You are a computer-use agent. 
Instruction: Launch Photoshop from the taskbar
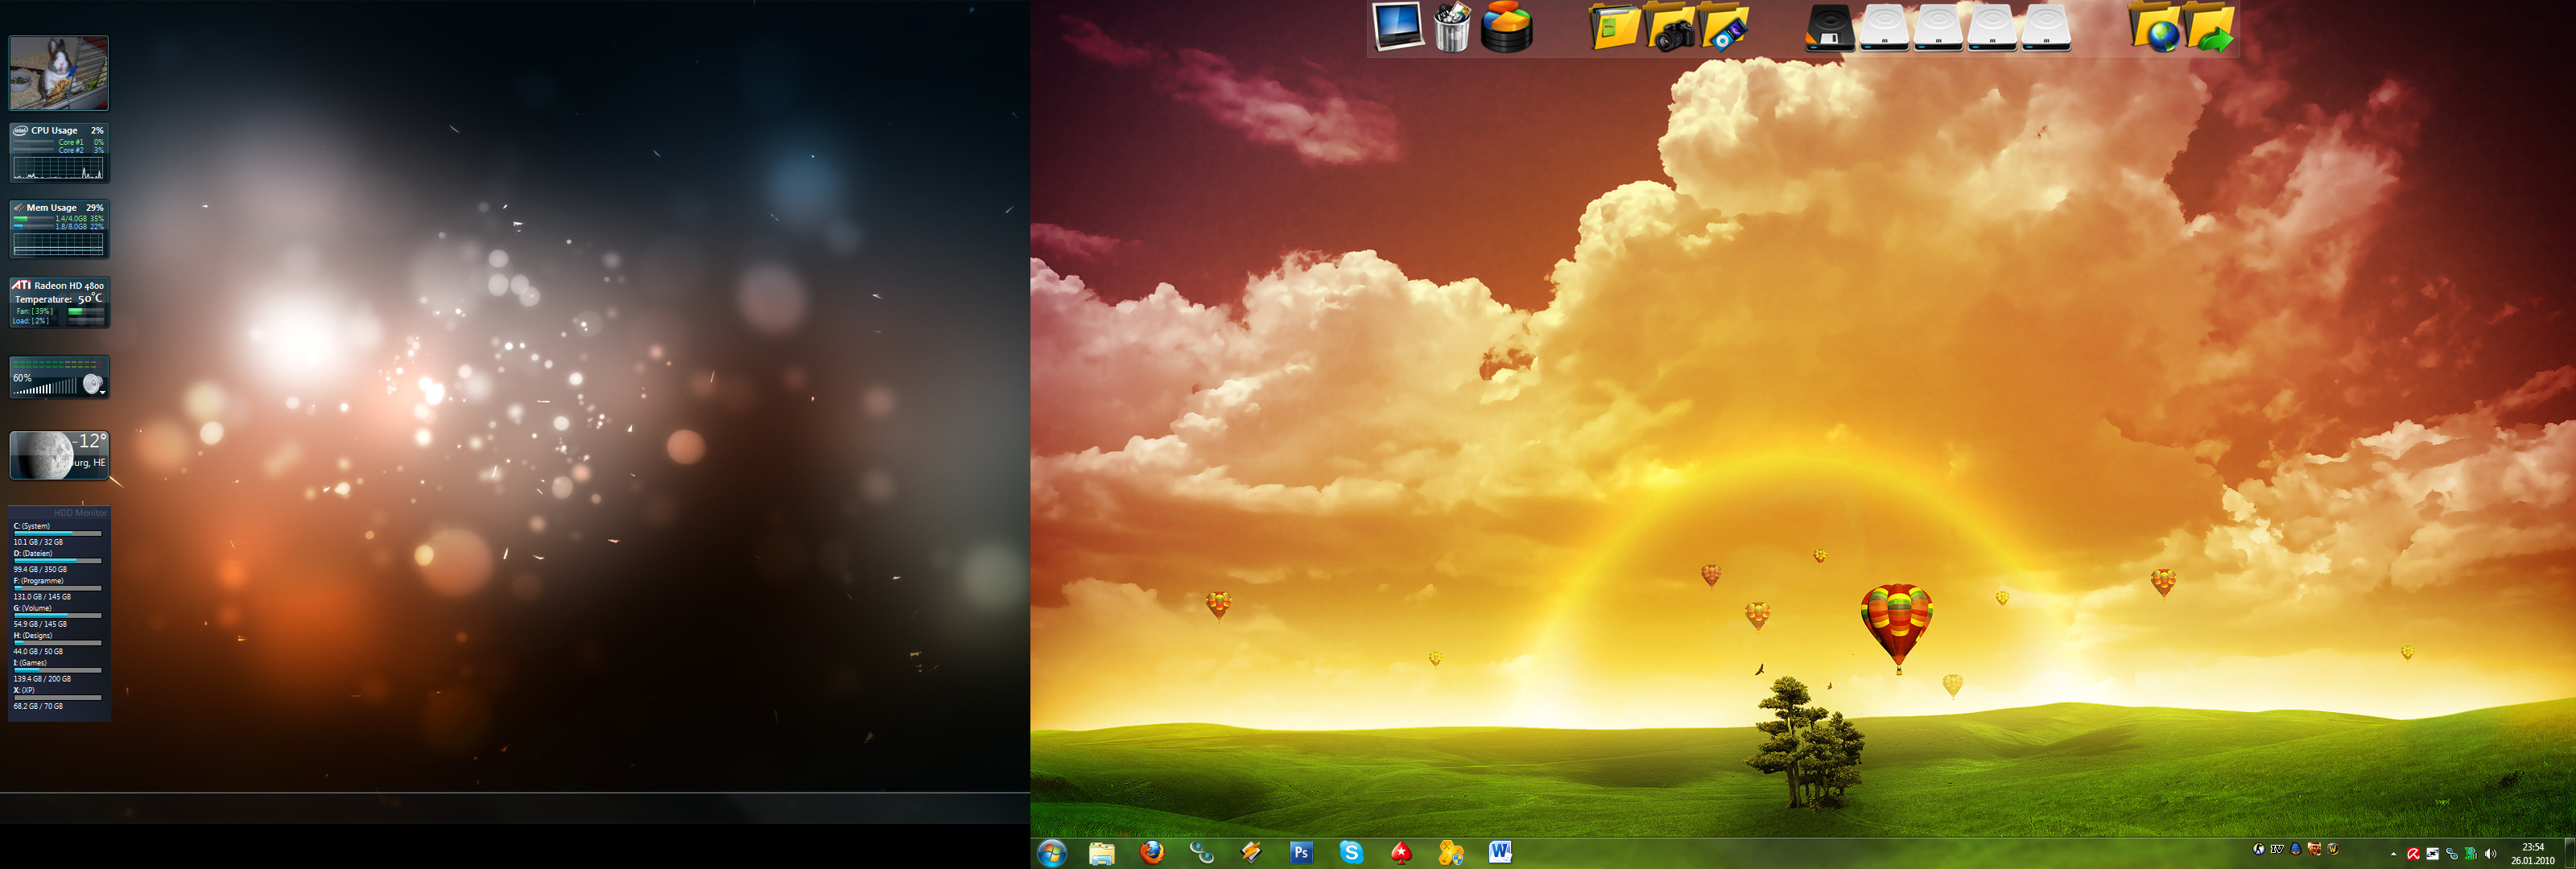click(x=1301, y=852)
